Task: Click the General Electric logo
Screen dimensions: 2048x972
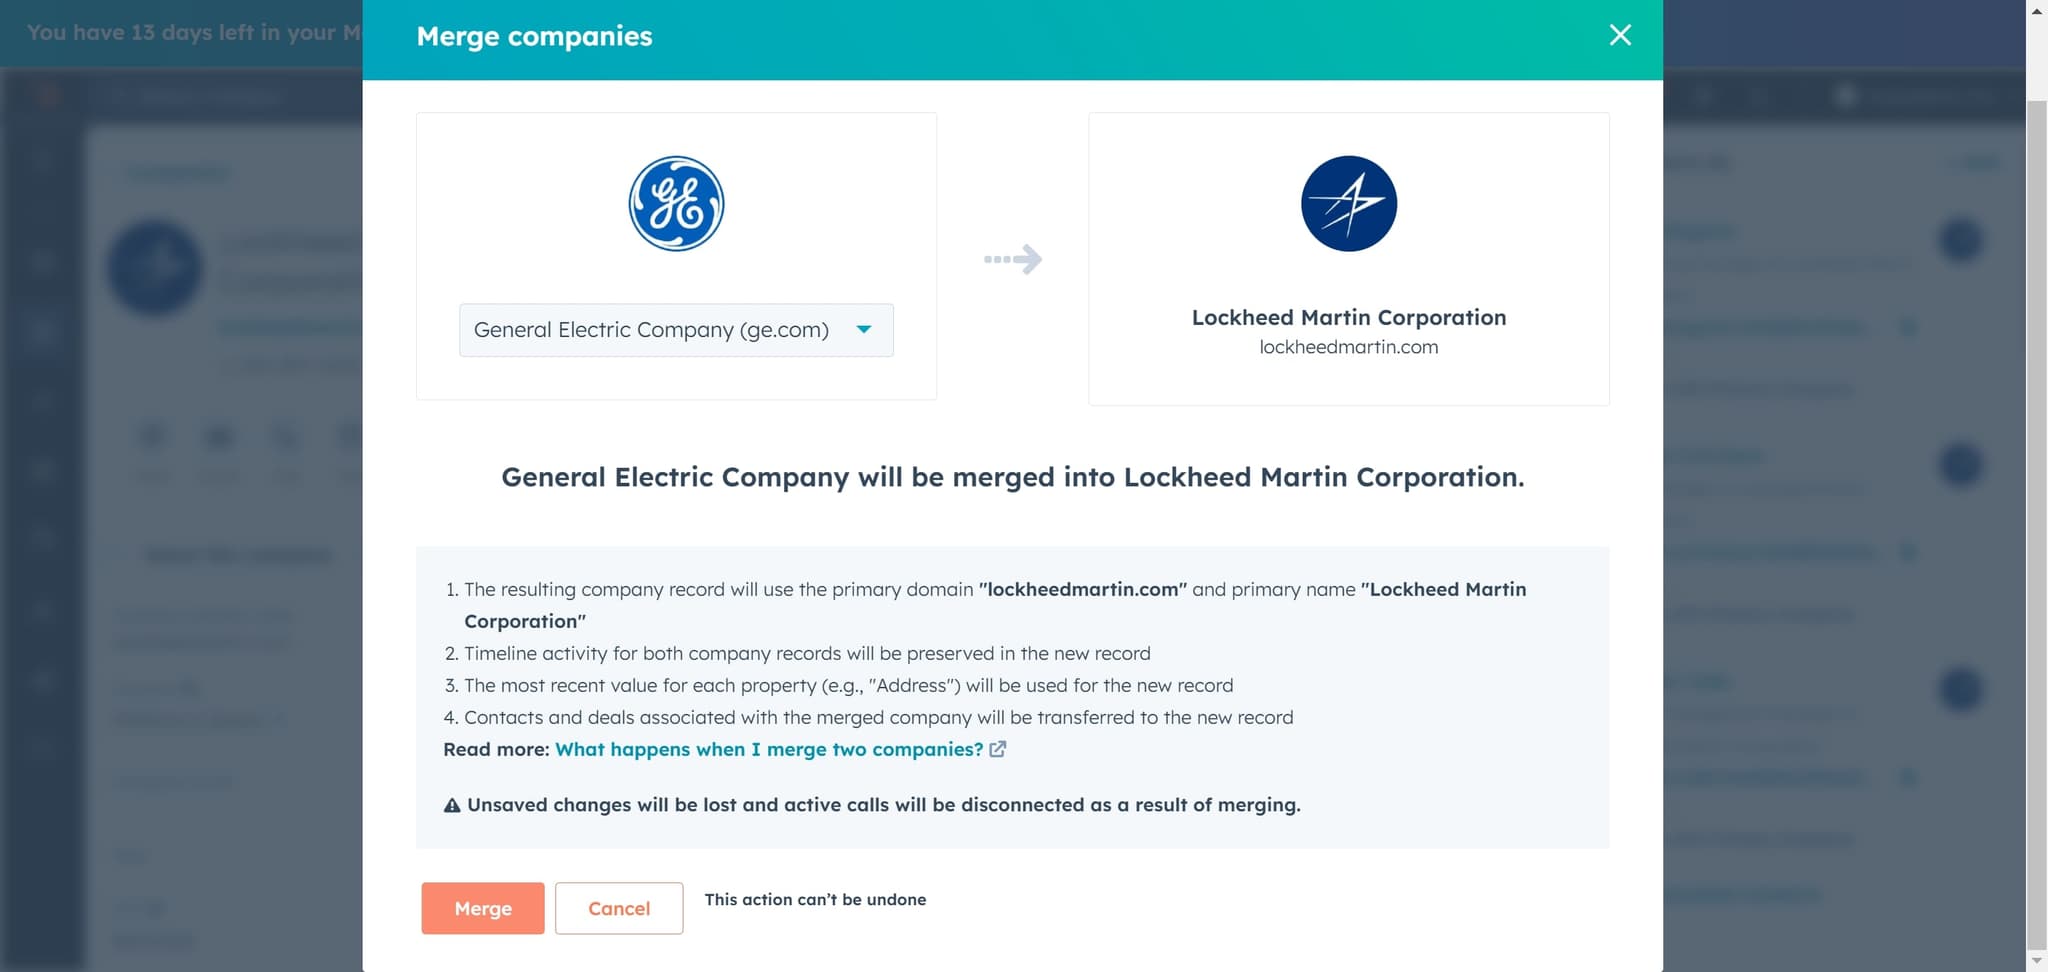Action: (676, 204)
